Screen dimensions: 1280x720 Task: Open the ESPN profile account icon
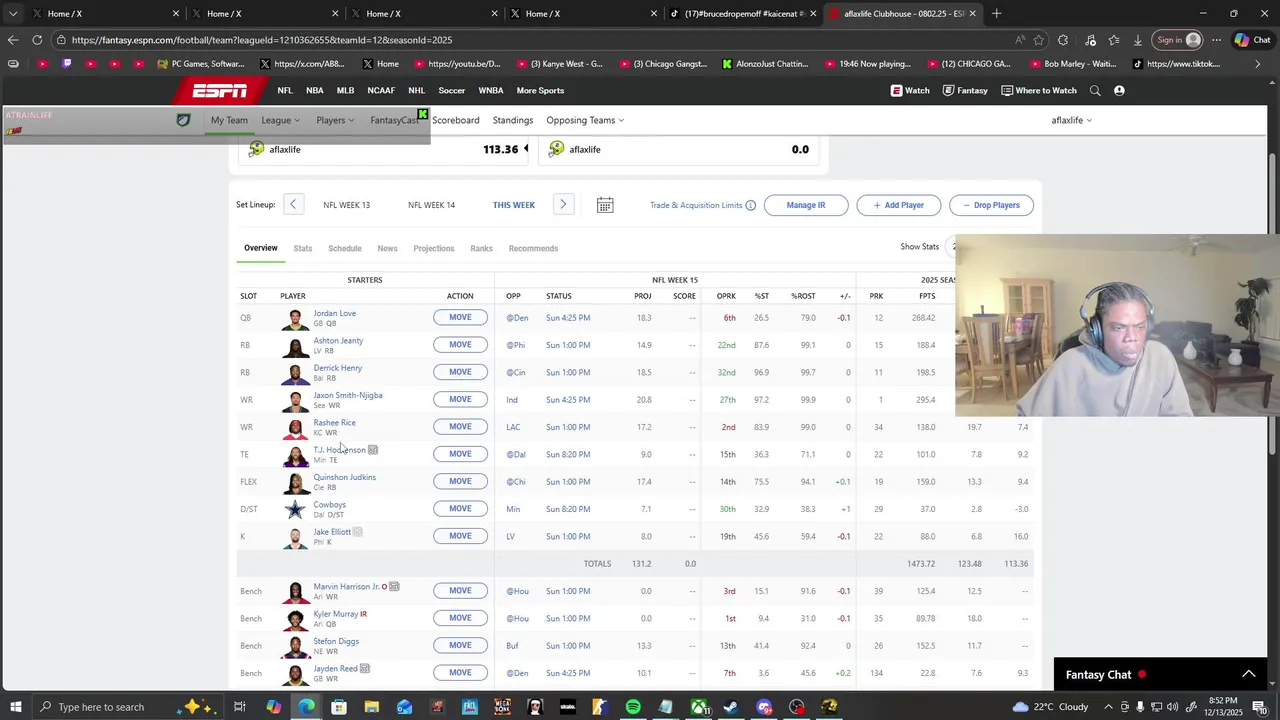1119,90
